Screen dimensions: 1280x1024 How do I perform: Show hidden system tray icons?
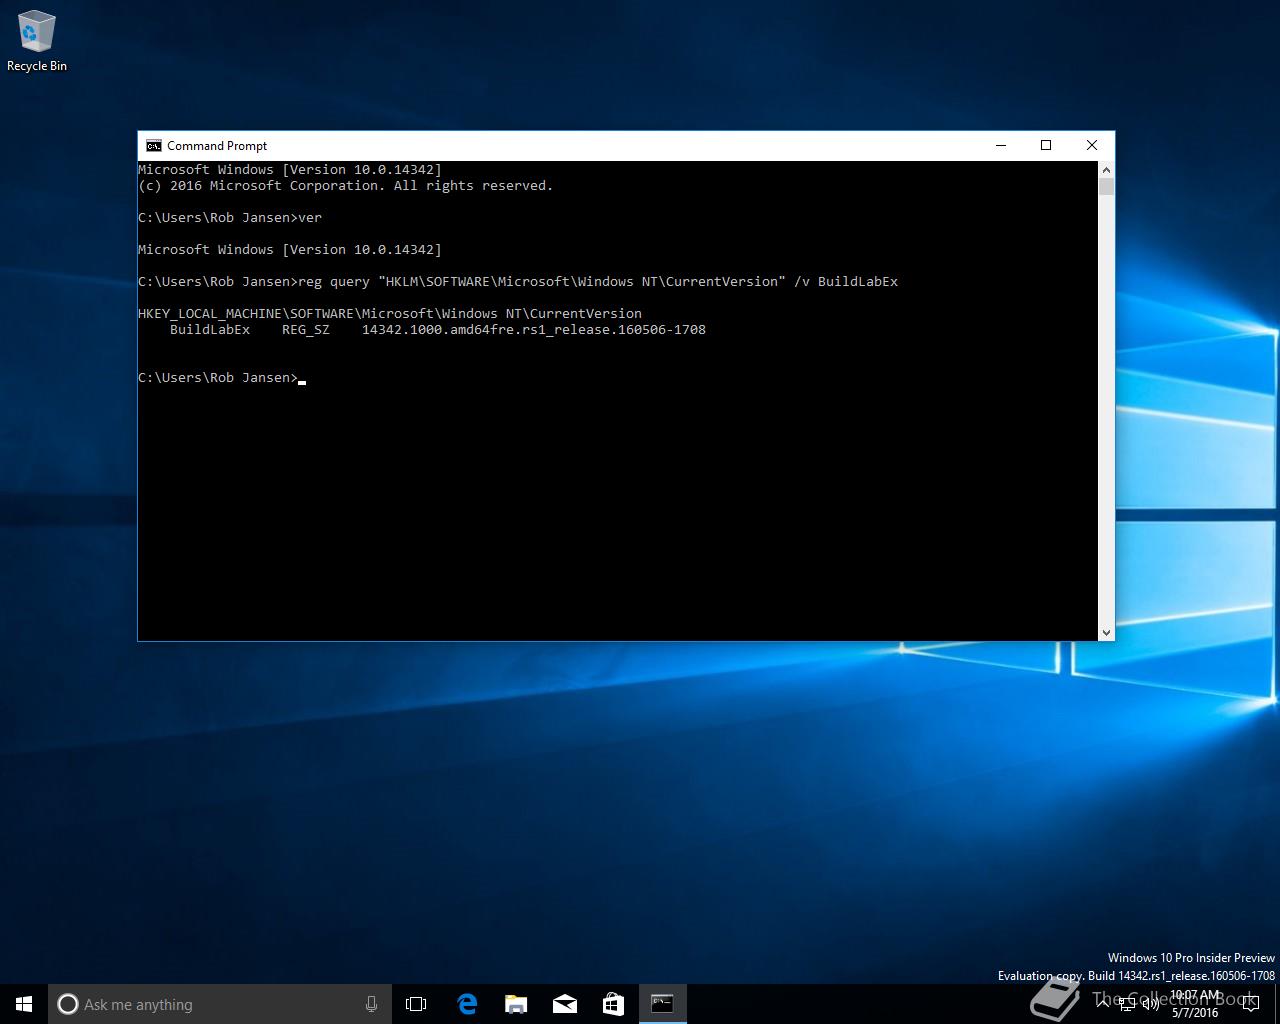point(1103,1004)
